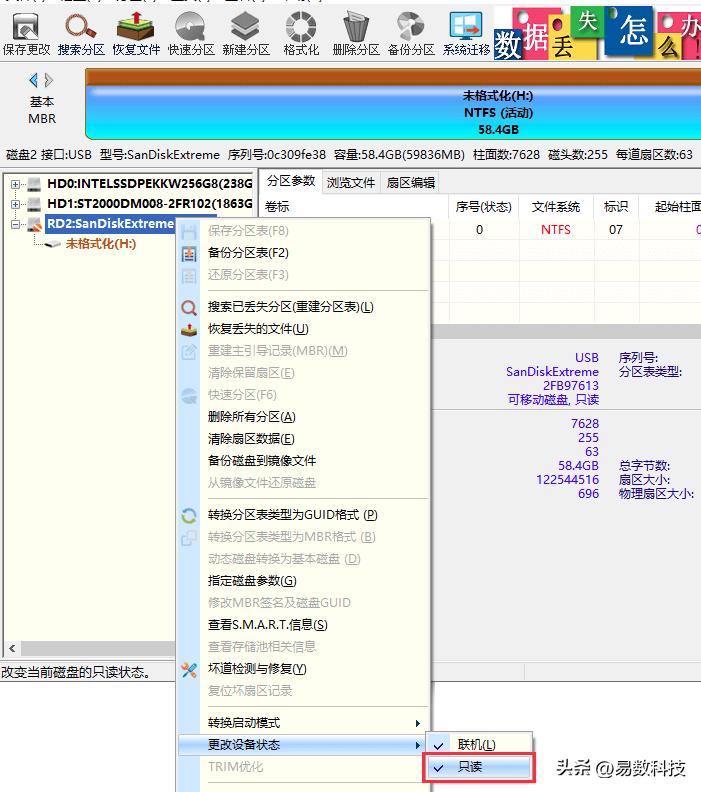
Task: Click the 2FB97613 value text
Action: 571,385
